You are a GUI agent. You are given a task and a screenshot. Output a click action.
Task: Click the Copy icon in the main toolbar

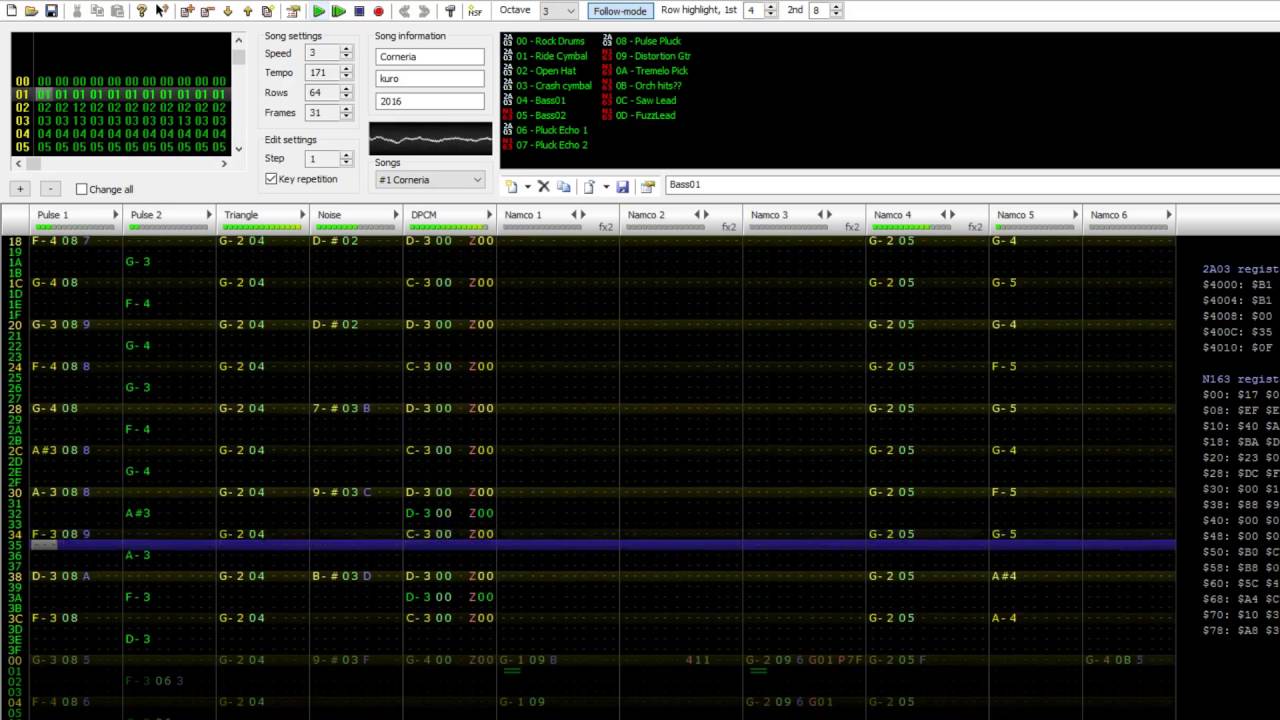(x=97, y=11)
